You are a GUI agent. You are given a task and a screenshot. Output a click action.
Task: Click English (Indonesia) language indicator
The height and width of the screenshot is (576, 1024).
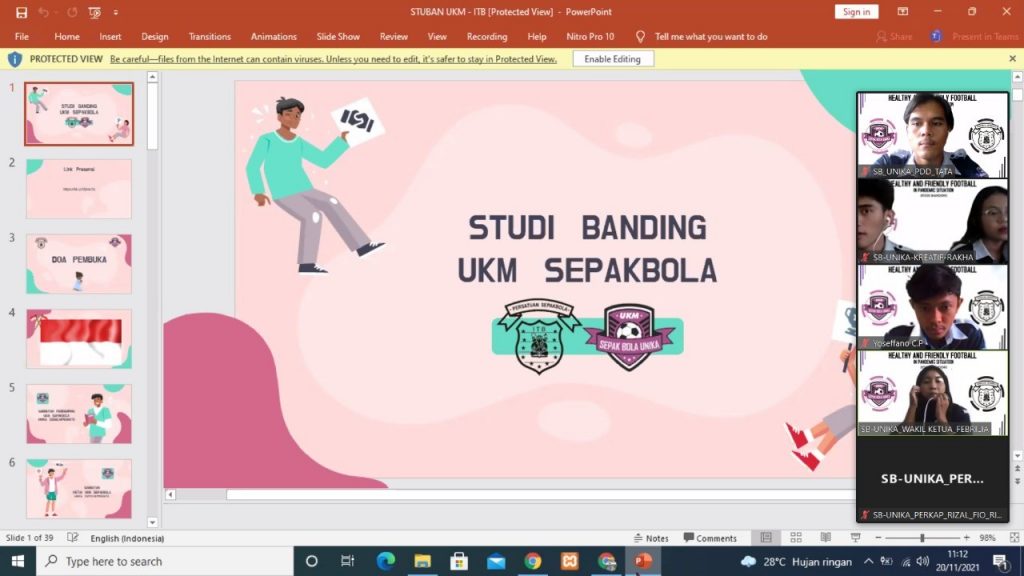[127, 538]
